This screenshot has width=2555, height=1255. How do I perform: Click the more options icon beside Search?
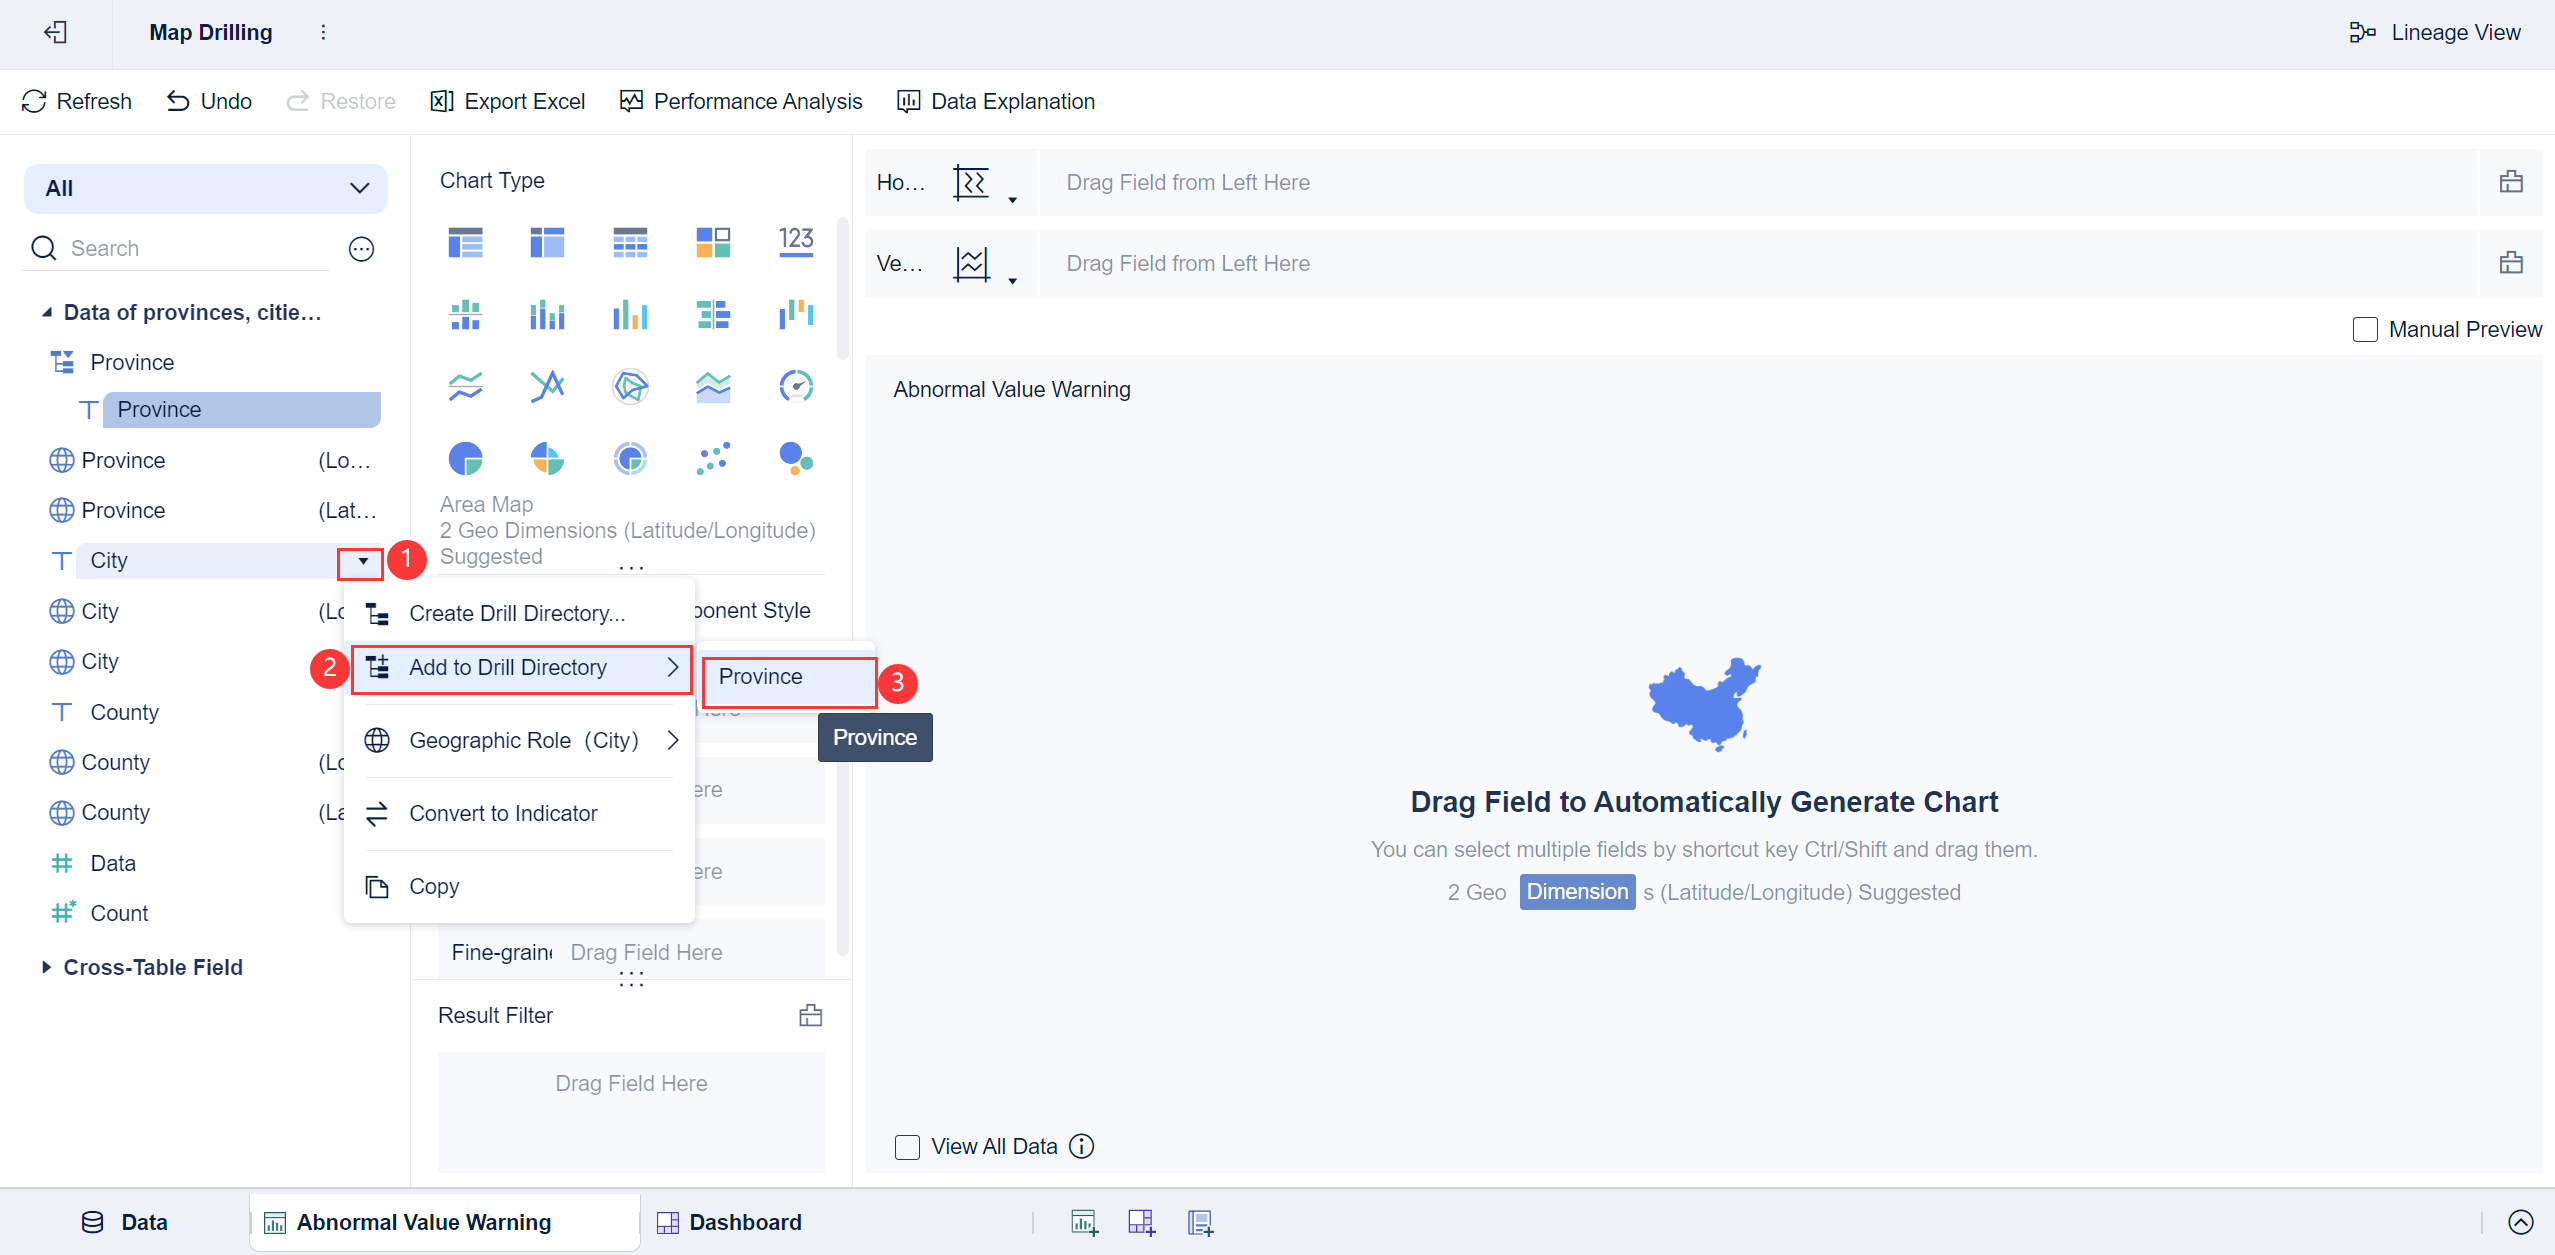pyautogui.click(x=362, y=249)
